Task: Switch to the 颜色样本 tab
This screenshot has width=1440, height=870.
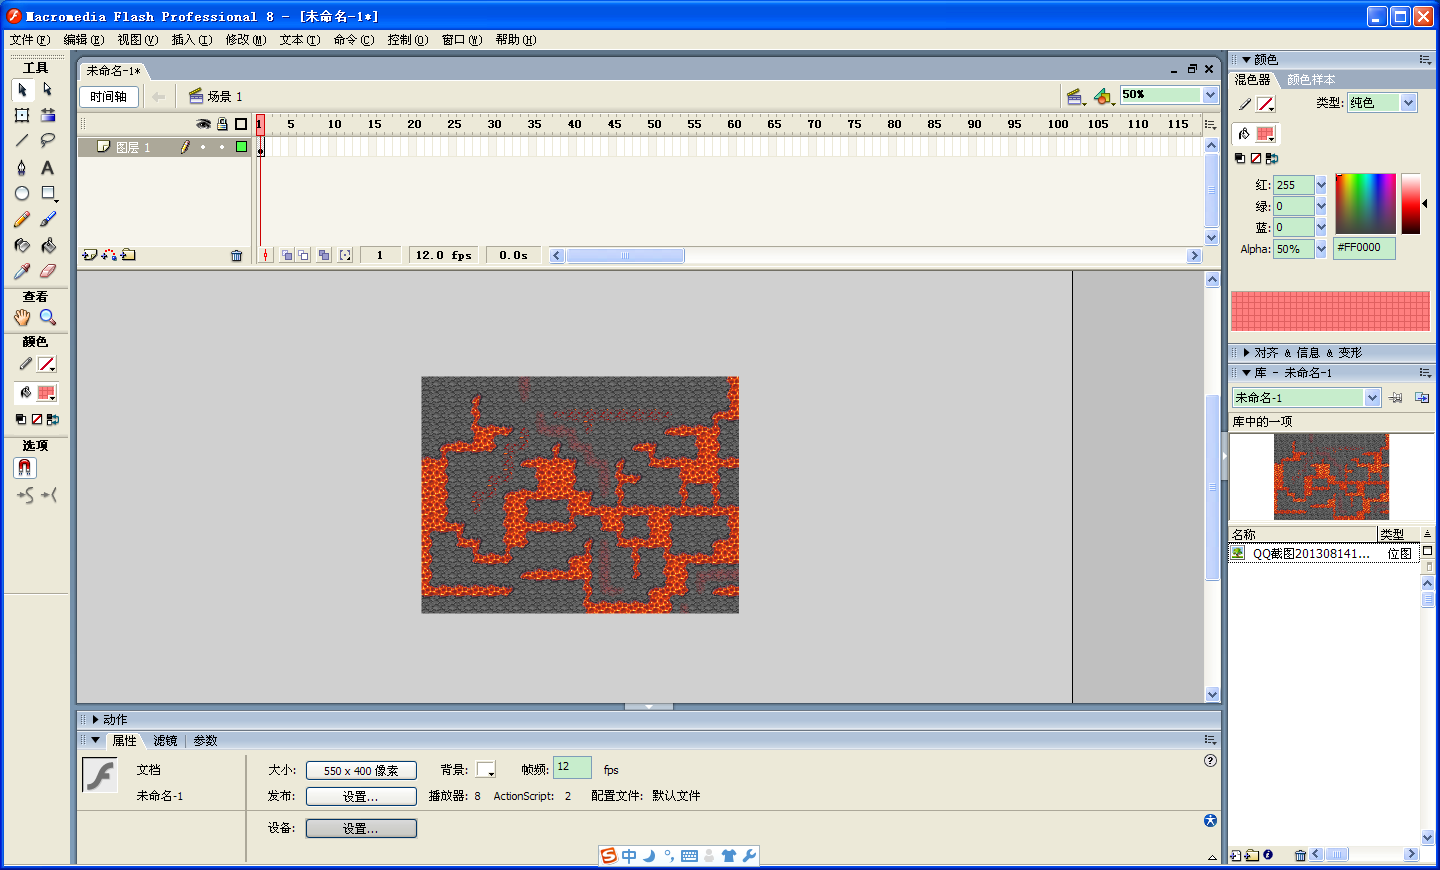Action: click(1311, 80)
